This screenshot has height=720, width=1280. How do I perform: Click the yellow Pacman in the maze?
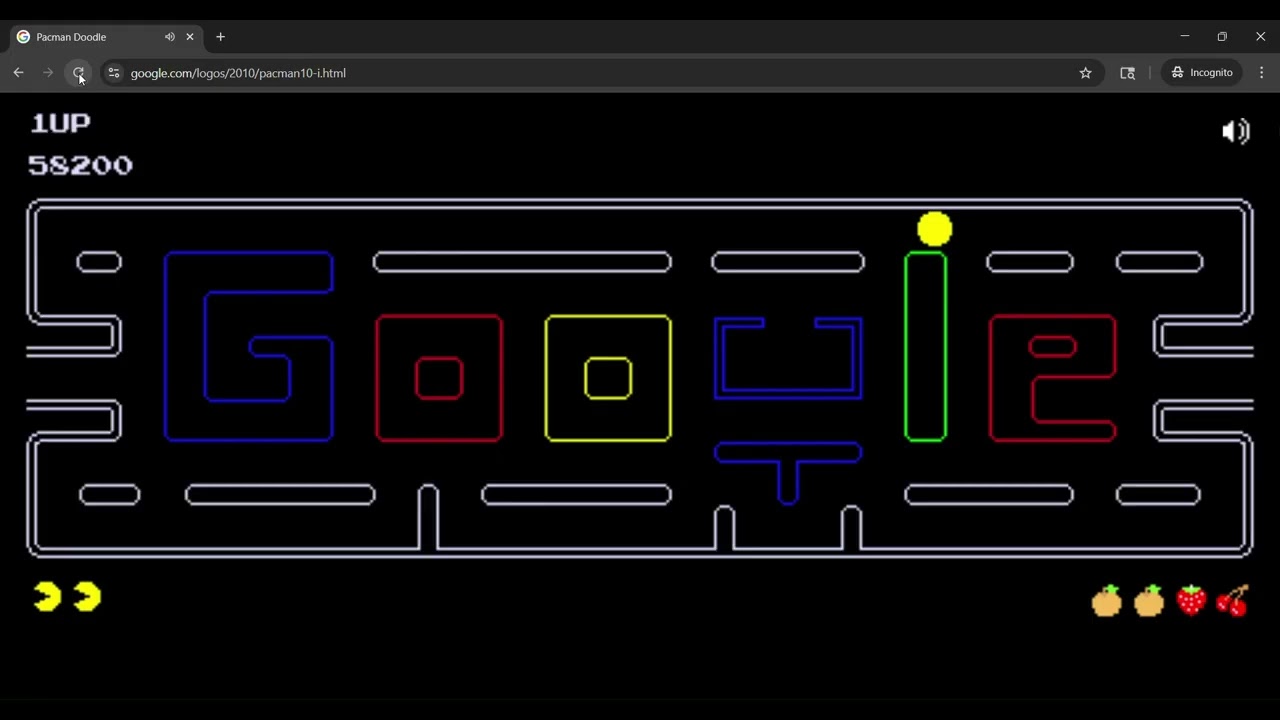coord(935,229)
